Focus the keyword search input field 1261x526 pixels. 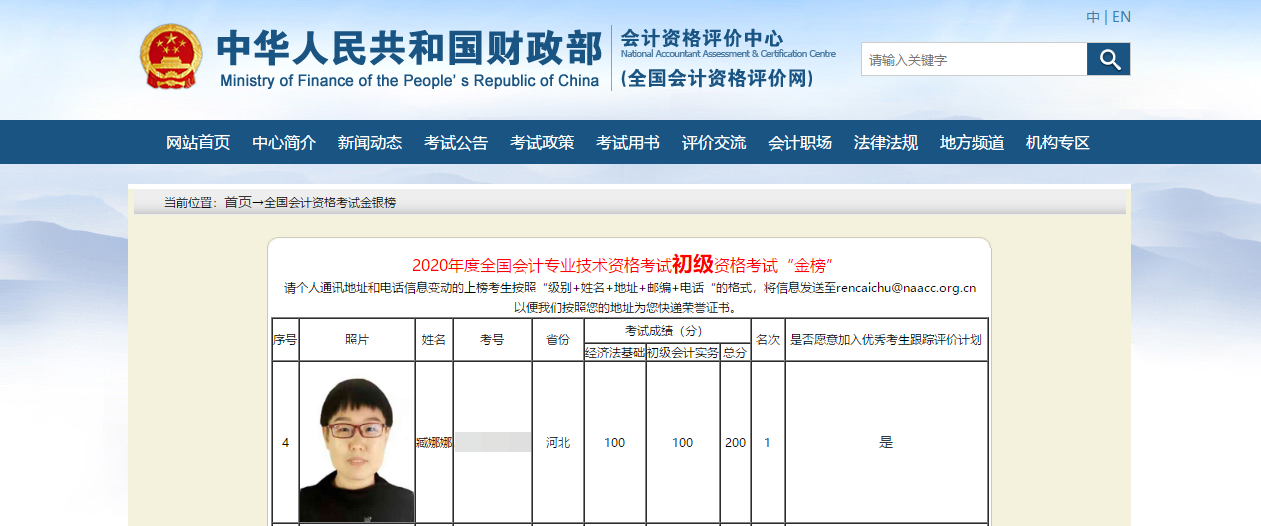[974, 59]
